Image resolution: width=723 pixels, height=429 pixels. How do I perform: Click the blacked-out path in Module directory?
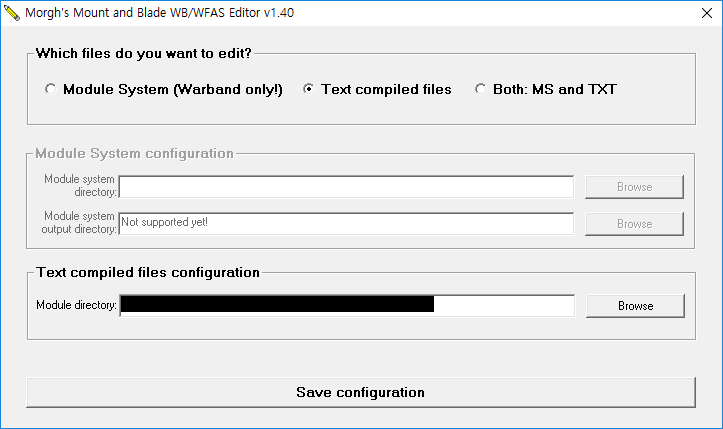(x=277, y=305)
